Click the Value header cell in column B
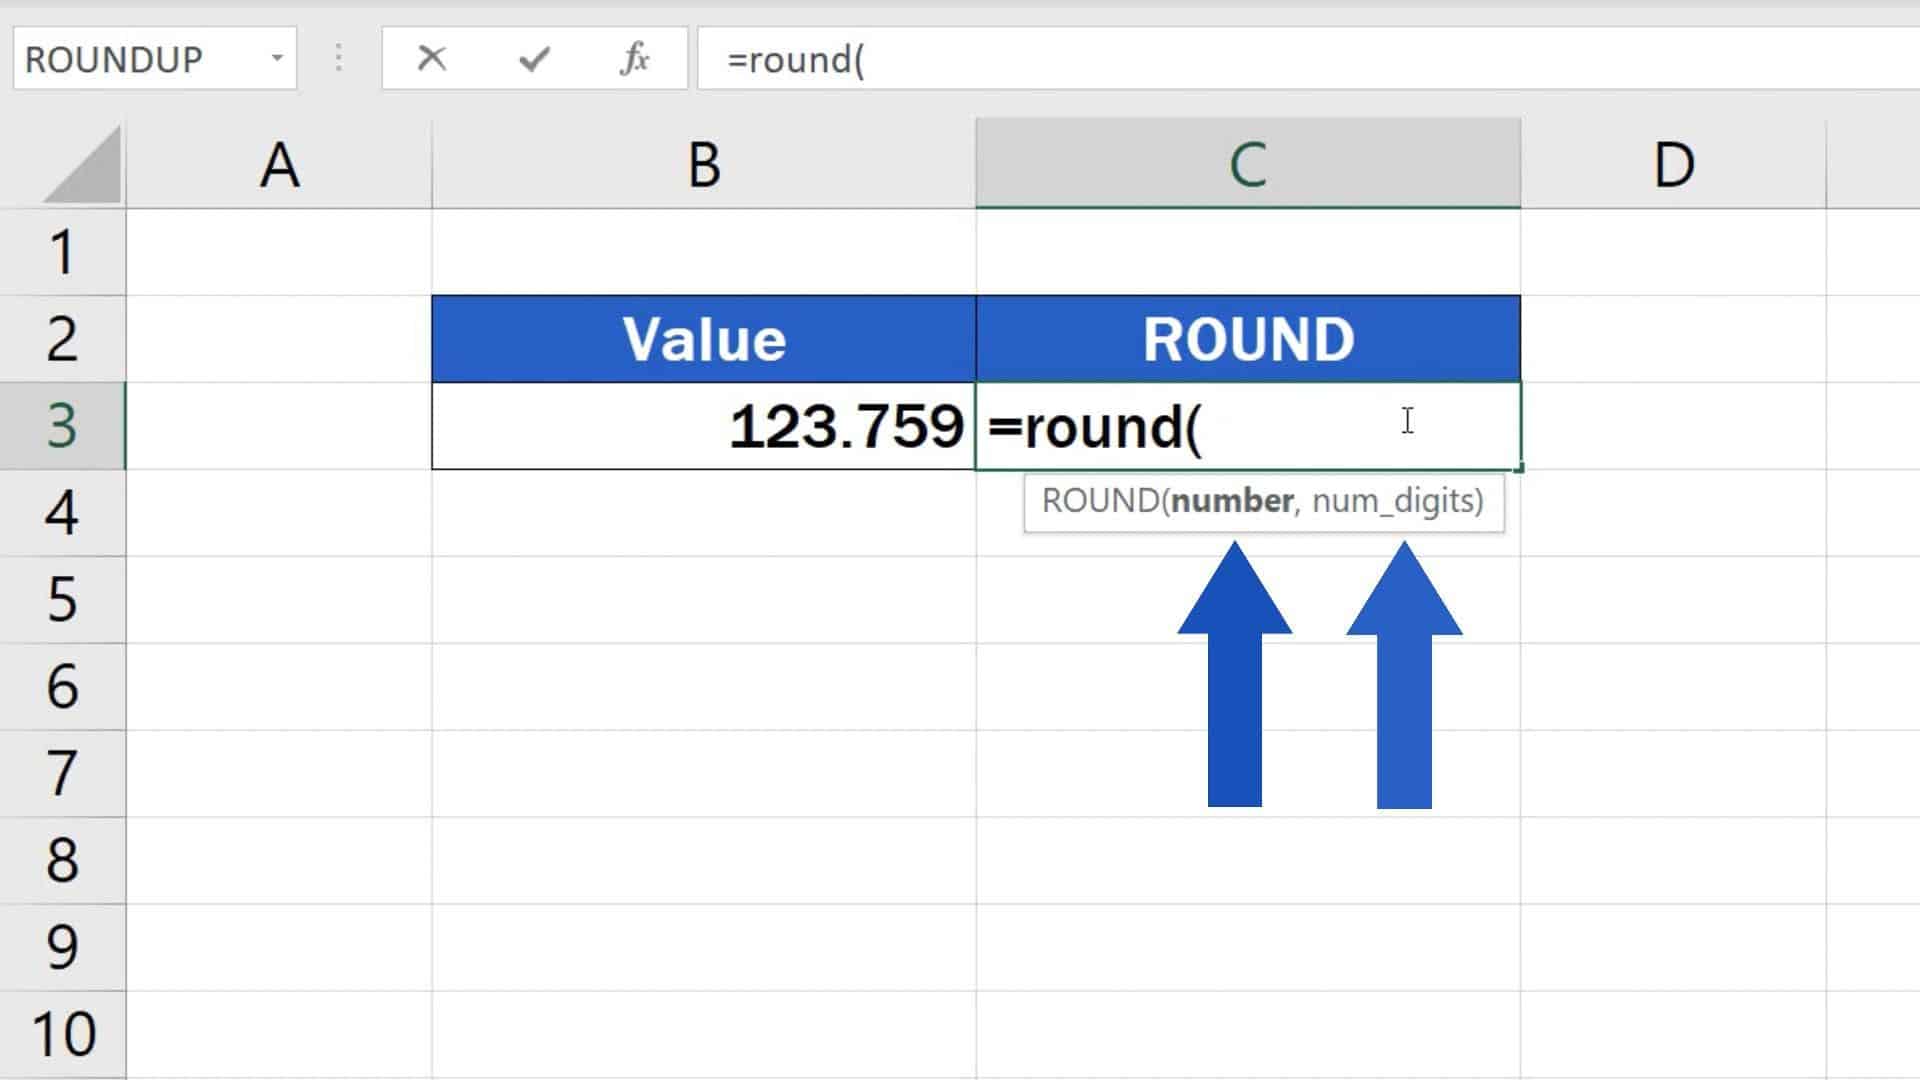The image size is (1920, 1080). (x=704, y=338)
